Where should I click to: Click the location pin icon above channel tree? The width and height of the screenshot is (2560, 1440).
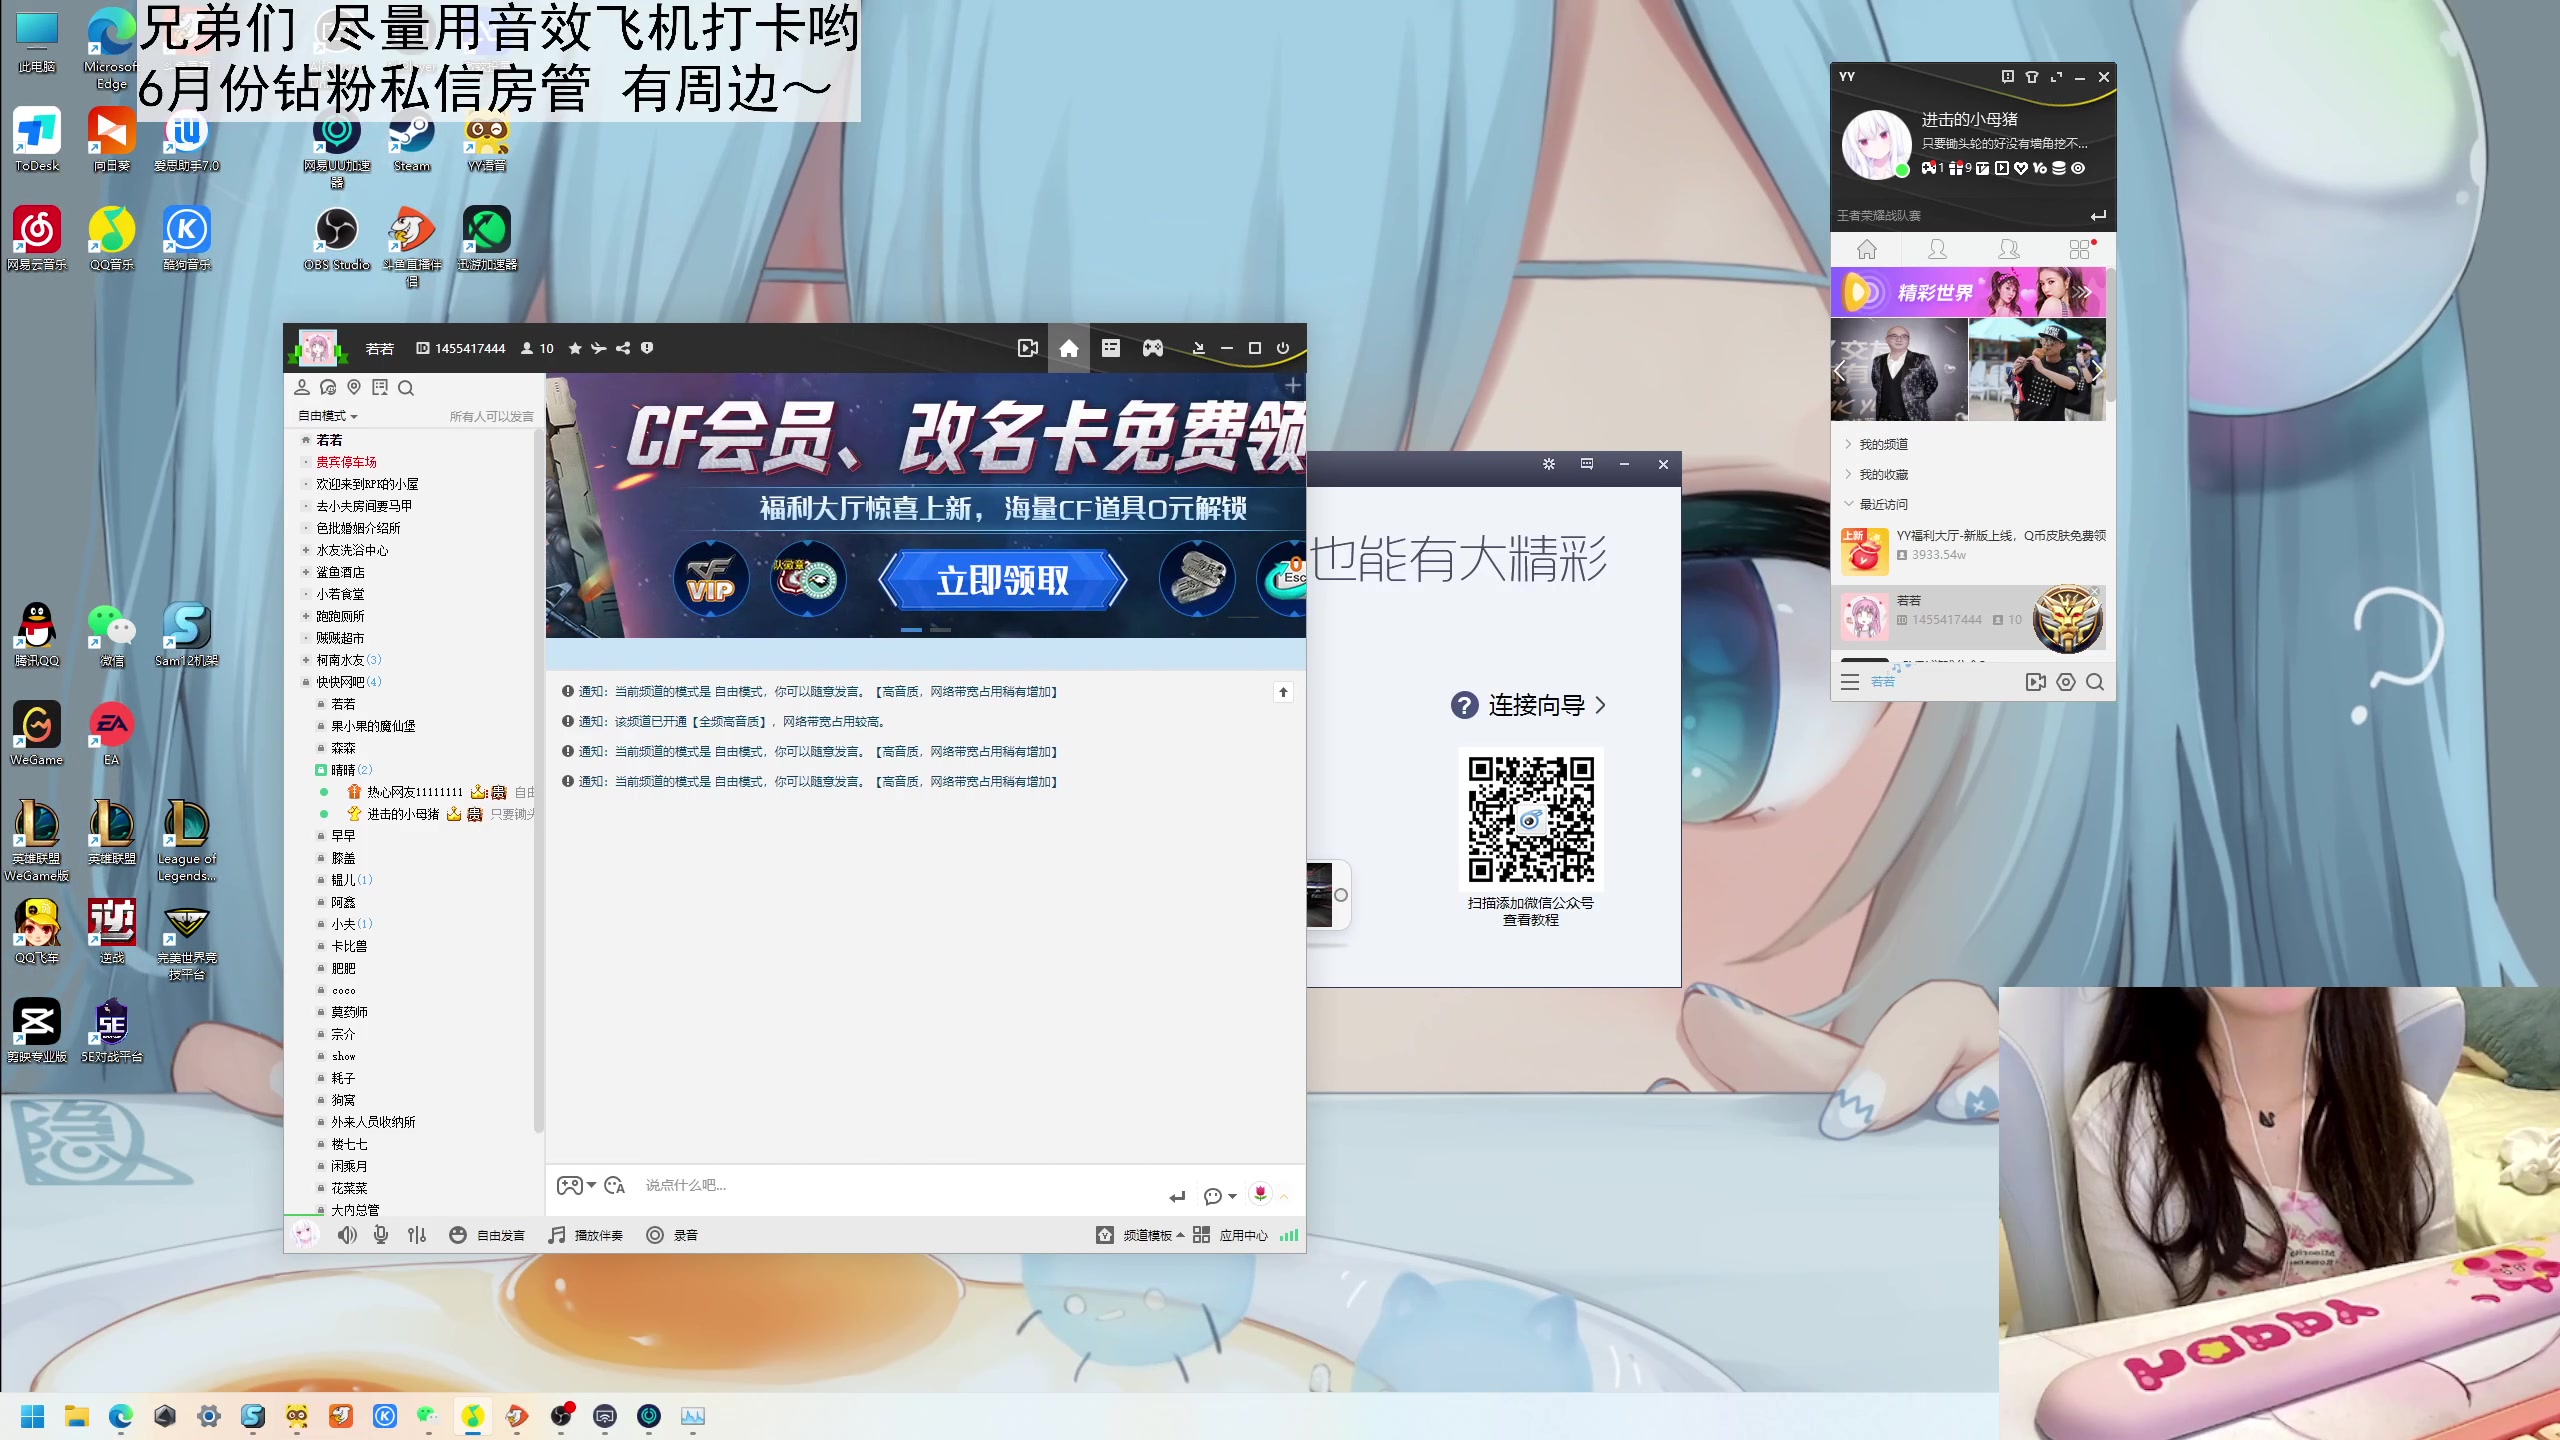click(x=354, y=387)
